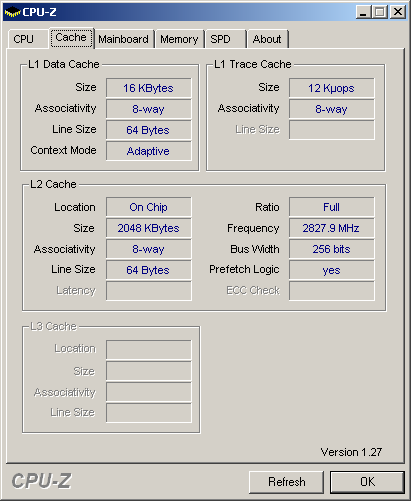Click the Refresh button
Viewport: 411px width, 501px height.
click(286, 482)
